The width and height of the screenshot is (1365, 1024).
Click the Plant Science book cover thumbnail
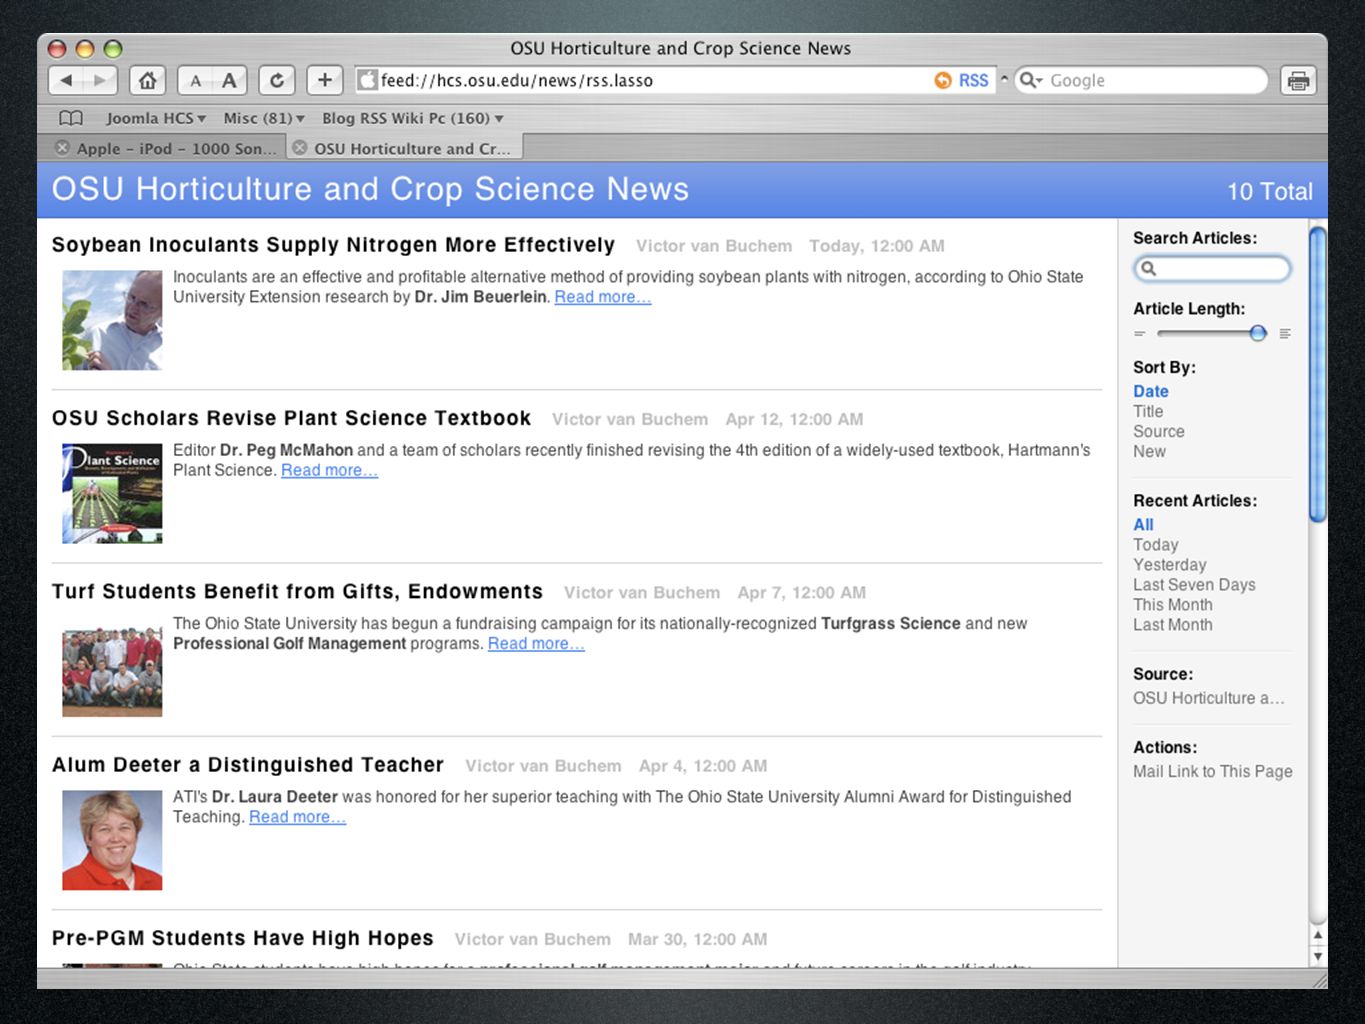tap(112, 494)
